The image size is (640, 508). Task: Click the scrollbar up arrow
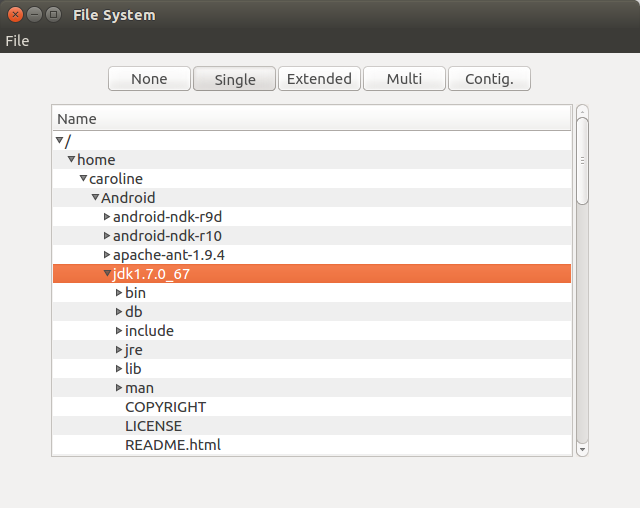[x=582, y=111]
